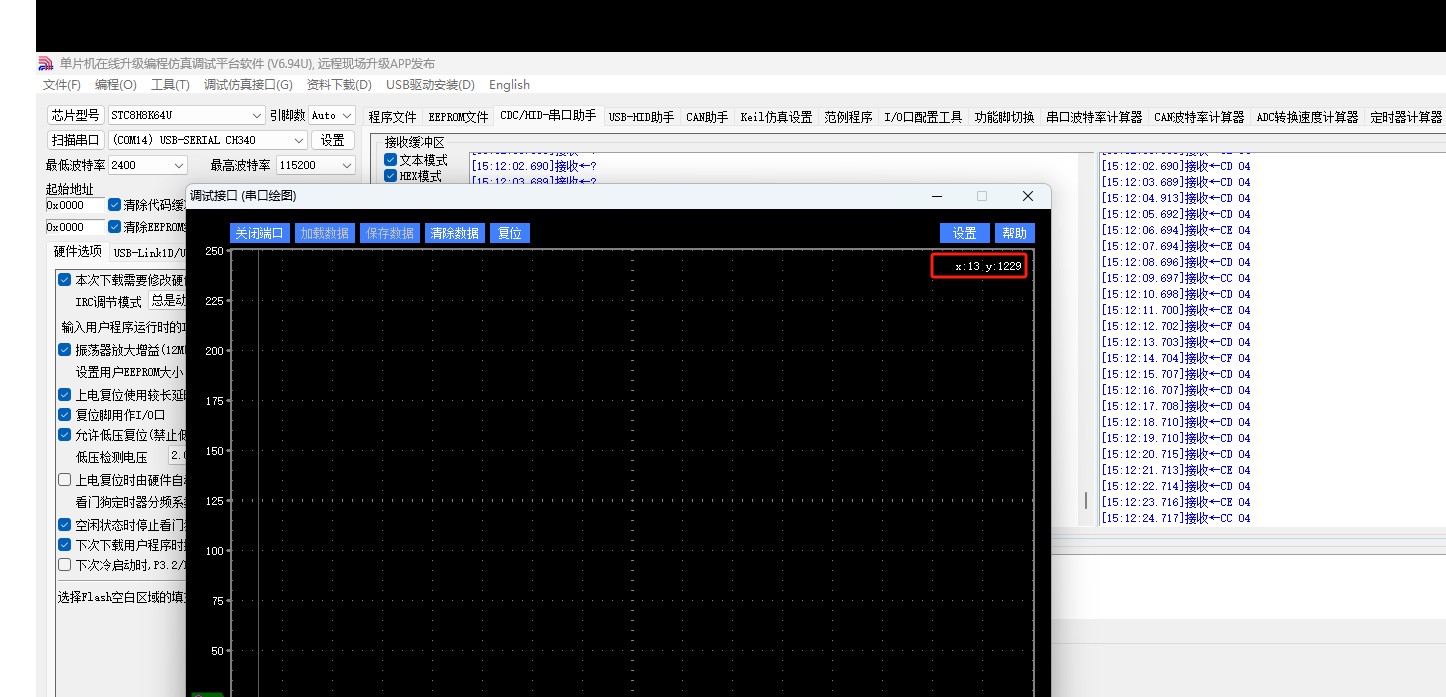The height and width of the screenshot is (697, 1446).
Task: Open the 资料下载(D) menu
Action: tap(339, 85)
